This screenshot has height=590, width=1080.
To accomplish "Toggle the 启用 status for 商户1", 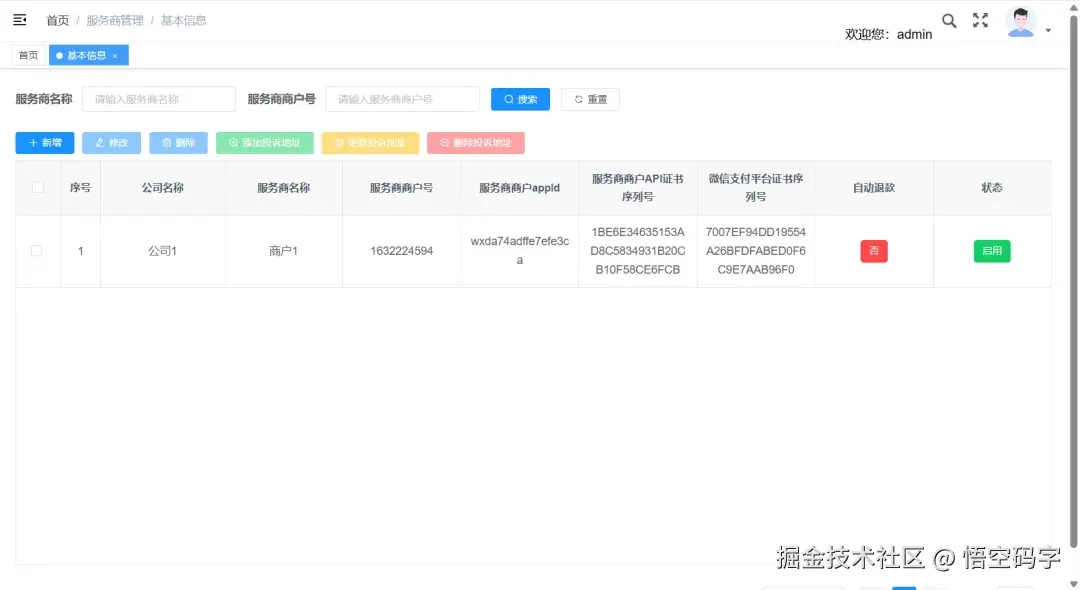I will click(991, 251).
